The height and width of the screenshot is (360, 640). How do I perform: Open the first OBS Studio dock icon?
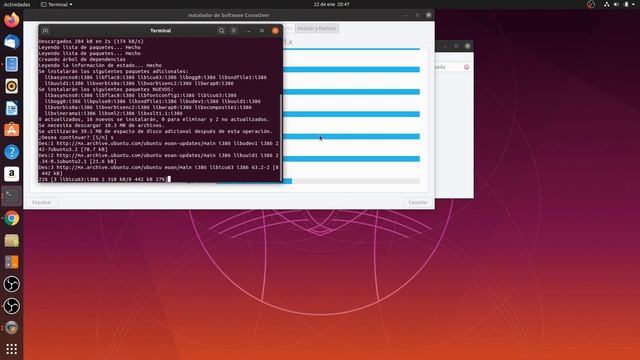pyautogui.click(x=11, y=284)
